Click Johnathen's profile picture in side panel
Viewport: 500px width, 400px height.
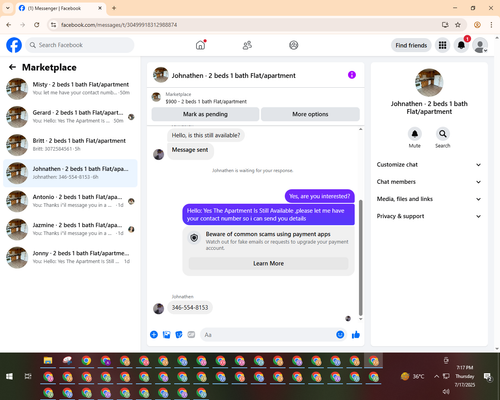pos(429,82)
